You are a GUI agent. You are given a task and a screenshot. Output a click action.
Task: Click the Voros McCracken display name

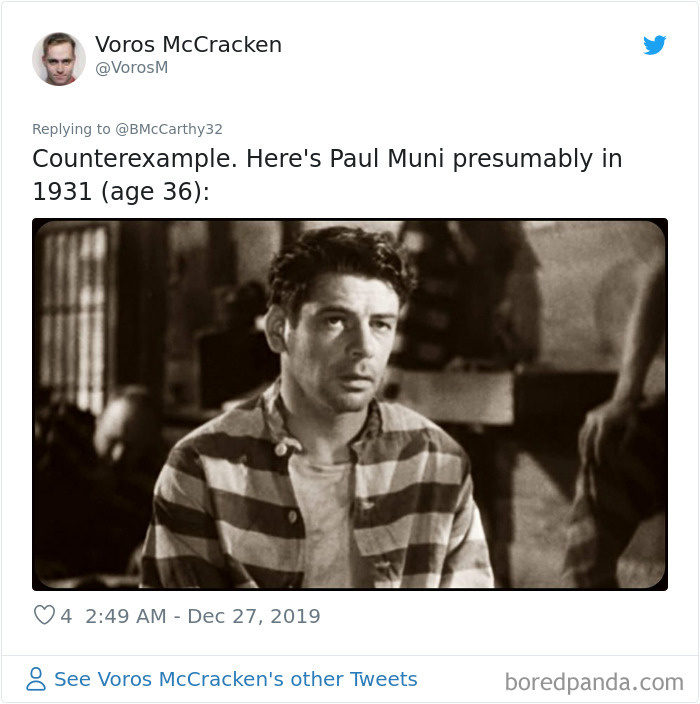(189, 44)
